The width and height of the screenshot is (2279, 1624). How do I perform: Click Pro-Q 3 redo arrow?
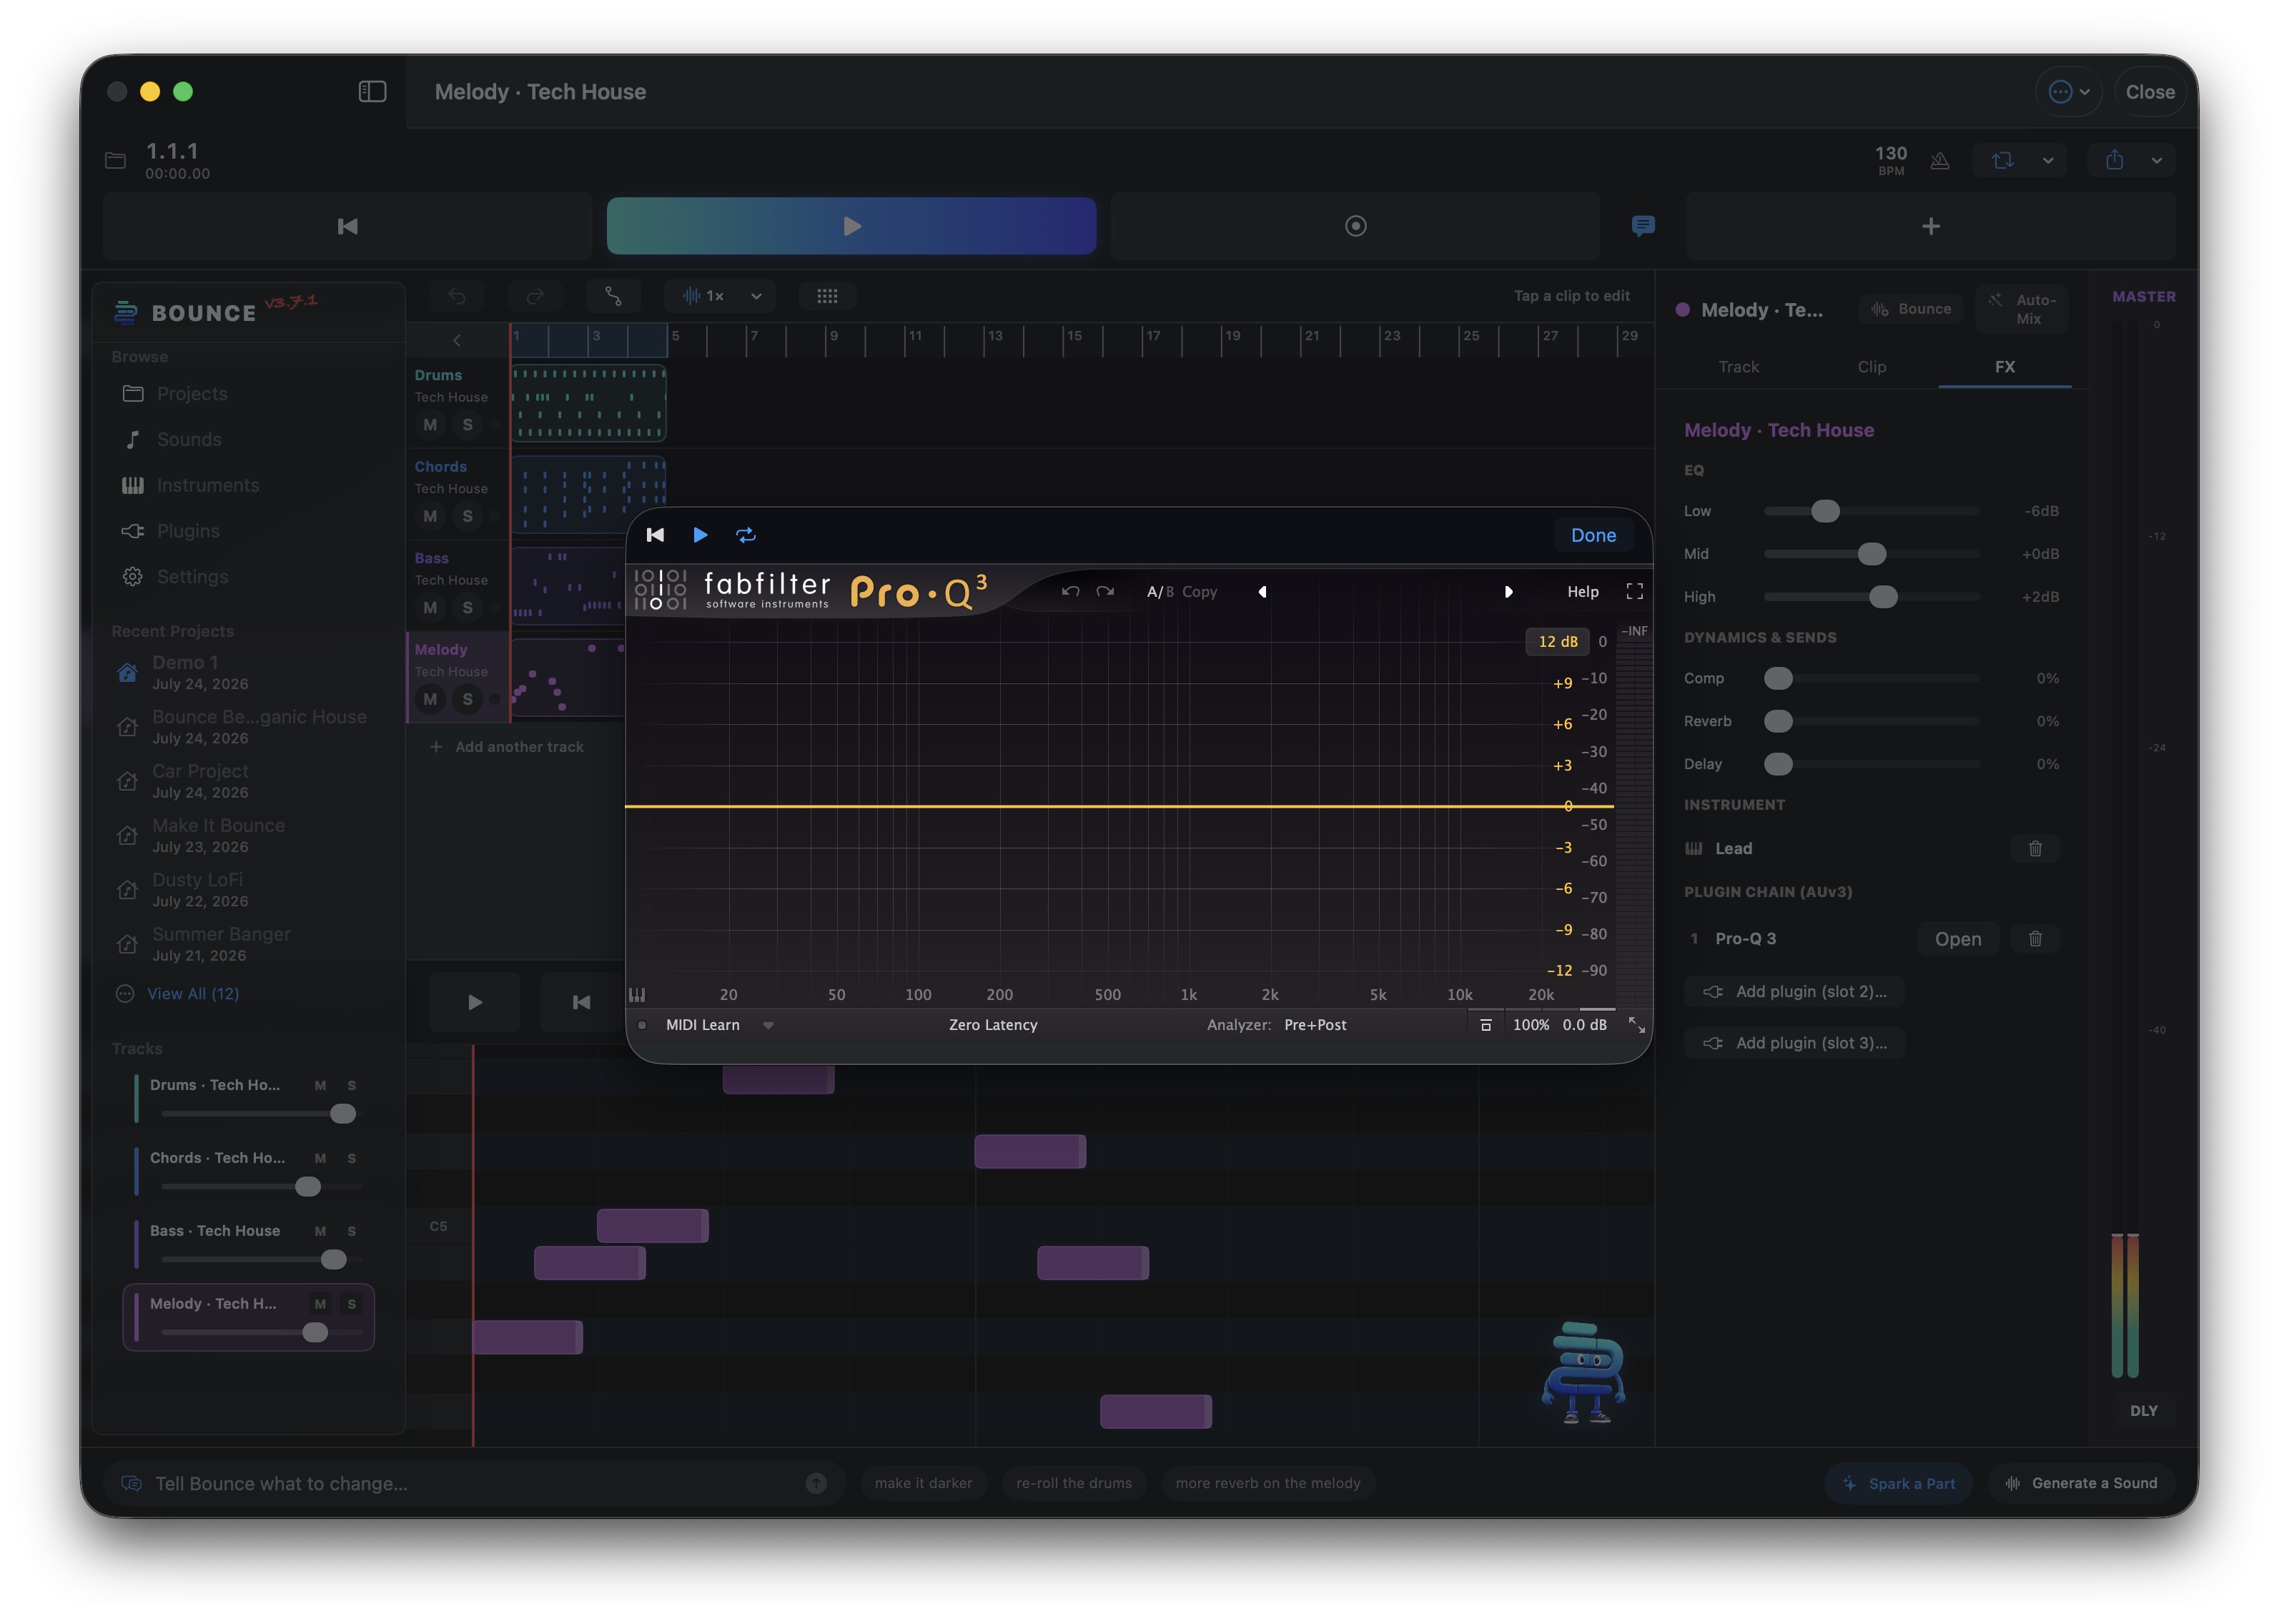click(1104, 592)
